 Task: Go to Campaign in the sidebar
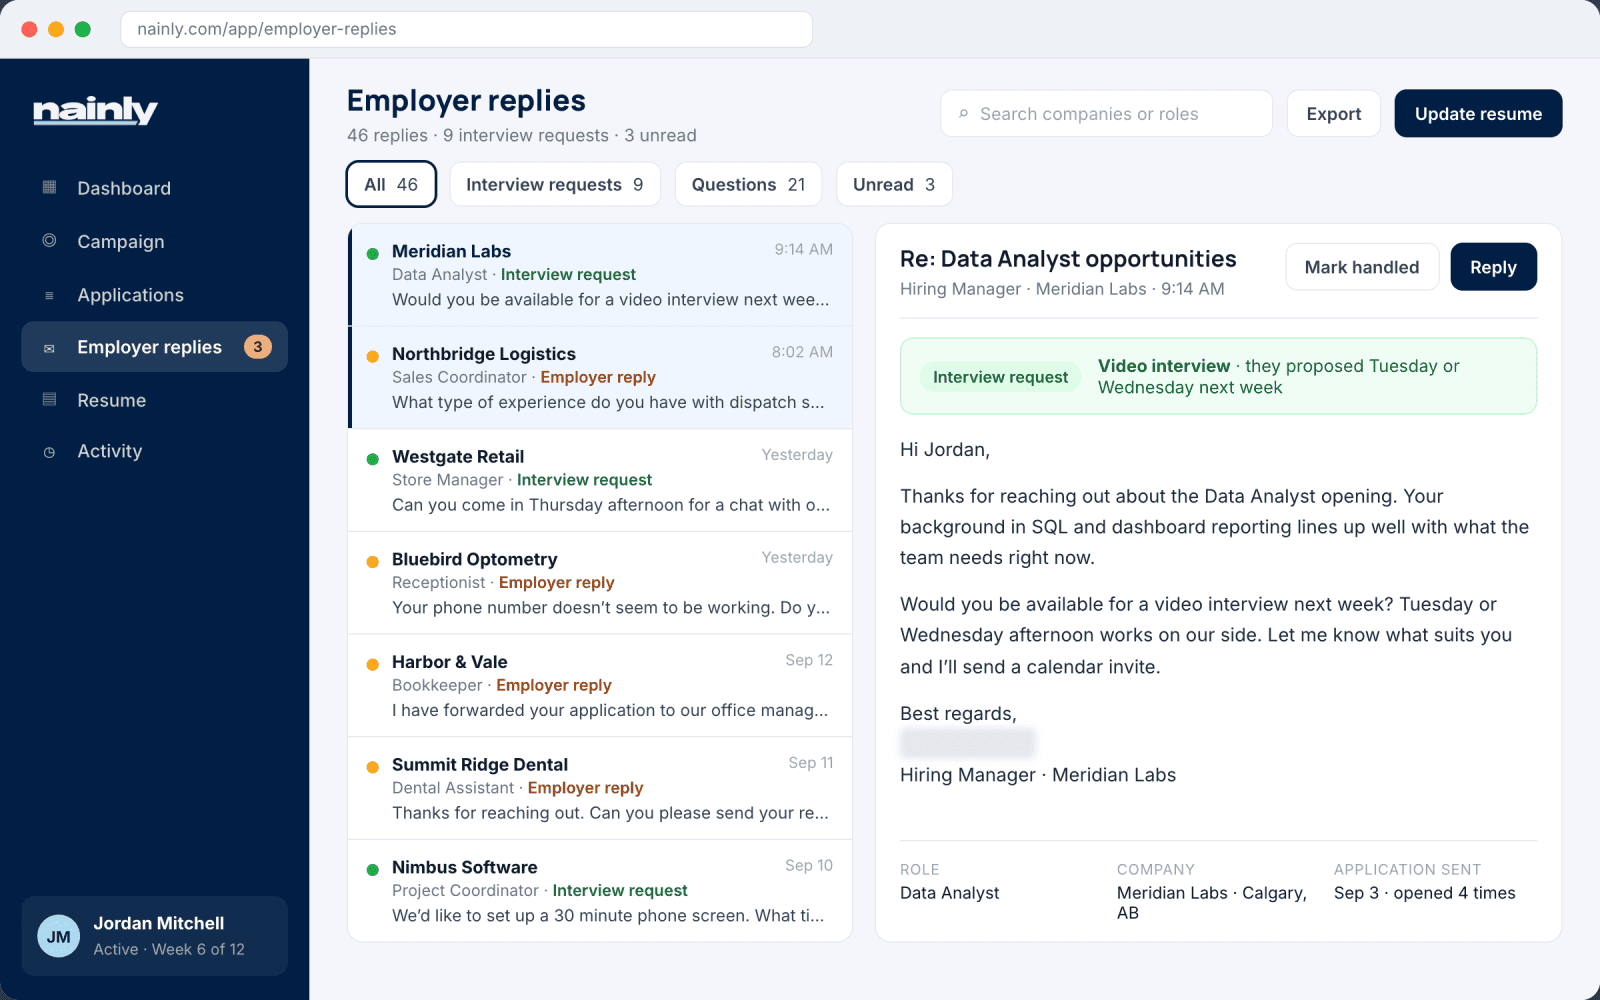tap(154, 241)
